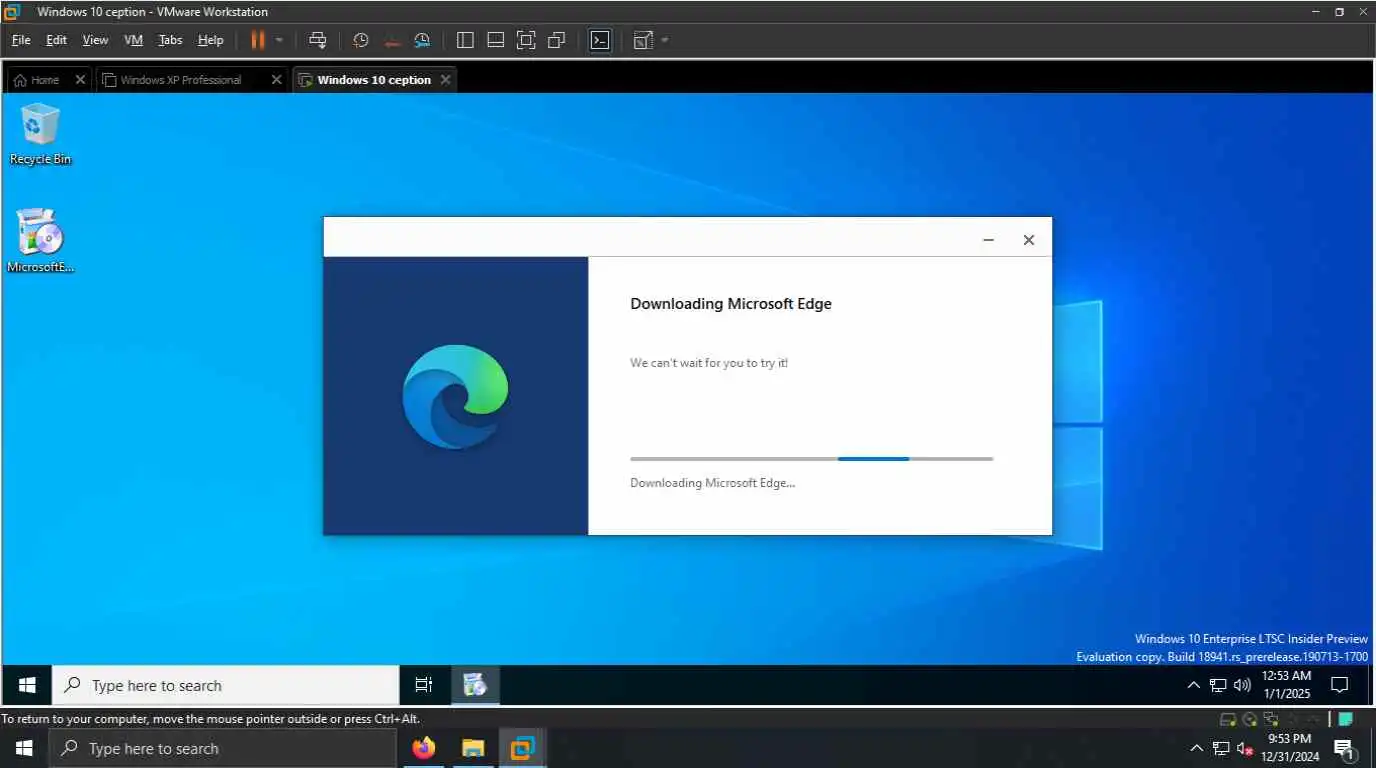Click the guest taskbar search box
The width and height of the screenshot is (1376, 768).
click(225, 685)
